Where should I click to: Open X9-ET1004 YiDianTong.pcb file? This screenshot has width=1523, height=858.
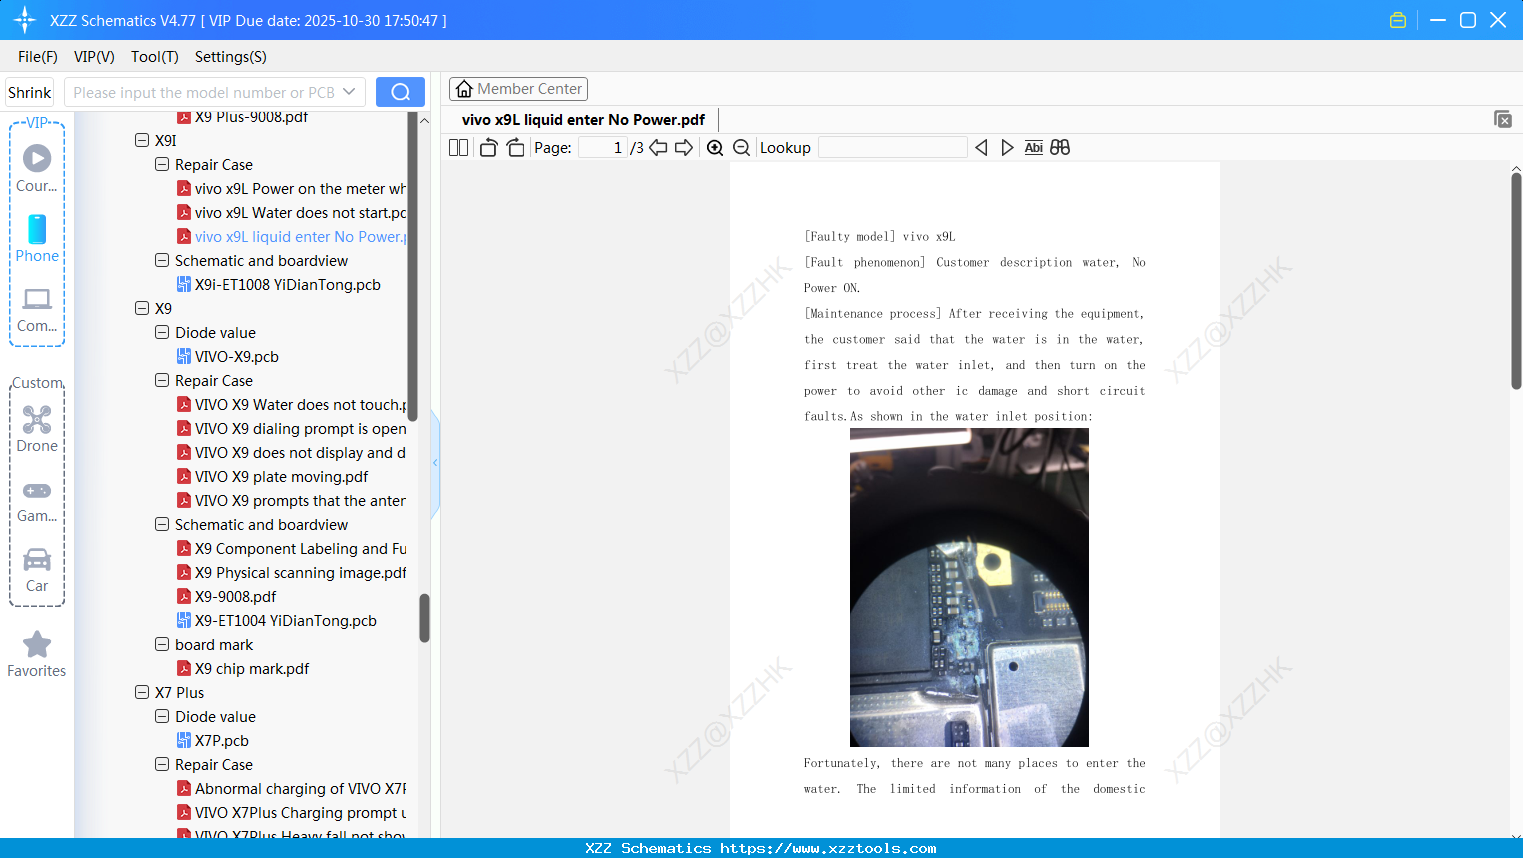pyautogui.click(x=277, y=620)
